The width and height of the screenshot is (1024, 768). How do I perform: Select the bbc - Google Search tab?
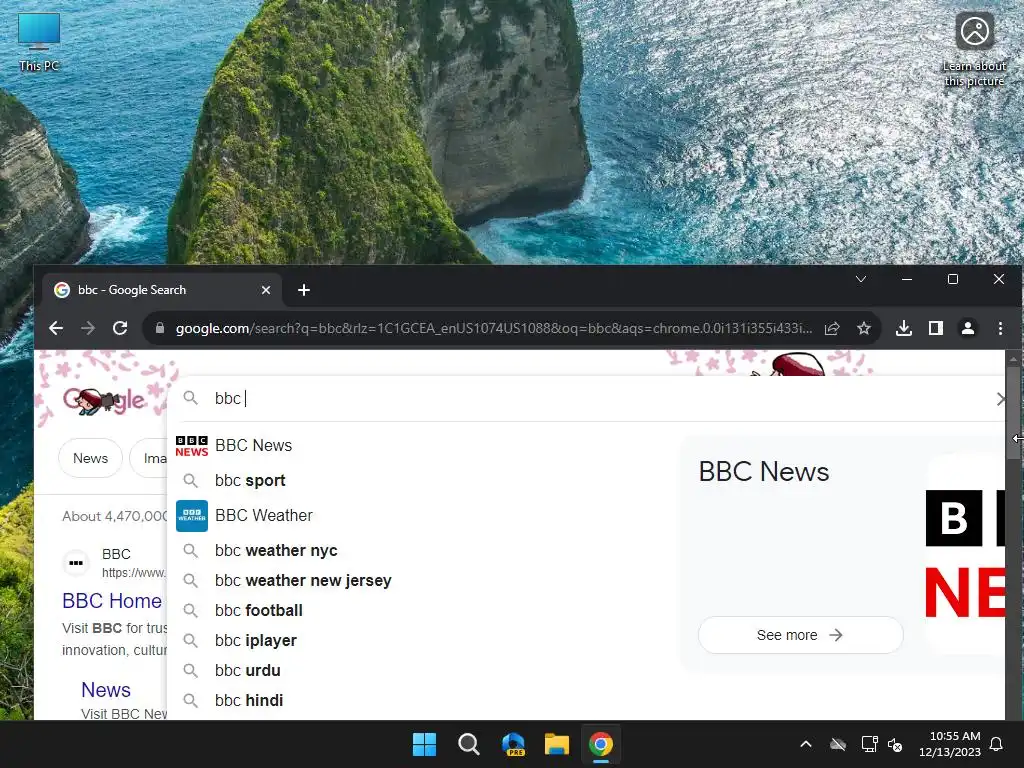click(x=162, y=290)
